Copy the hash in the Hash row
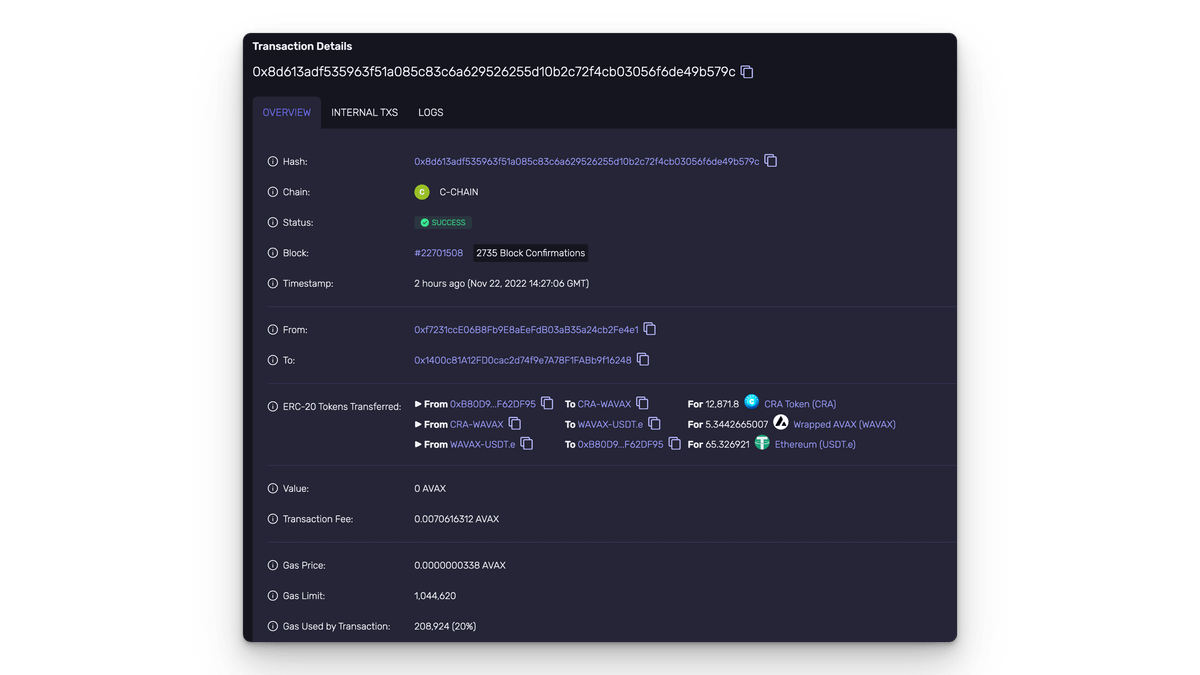The width and height of the screenshot is (1200, 675). tap(771, 161)
